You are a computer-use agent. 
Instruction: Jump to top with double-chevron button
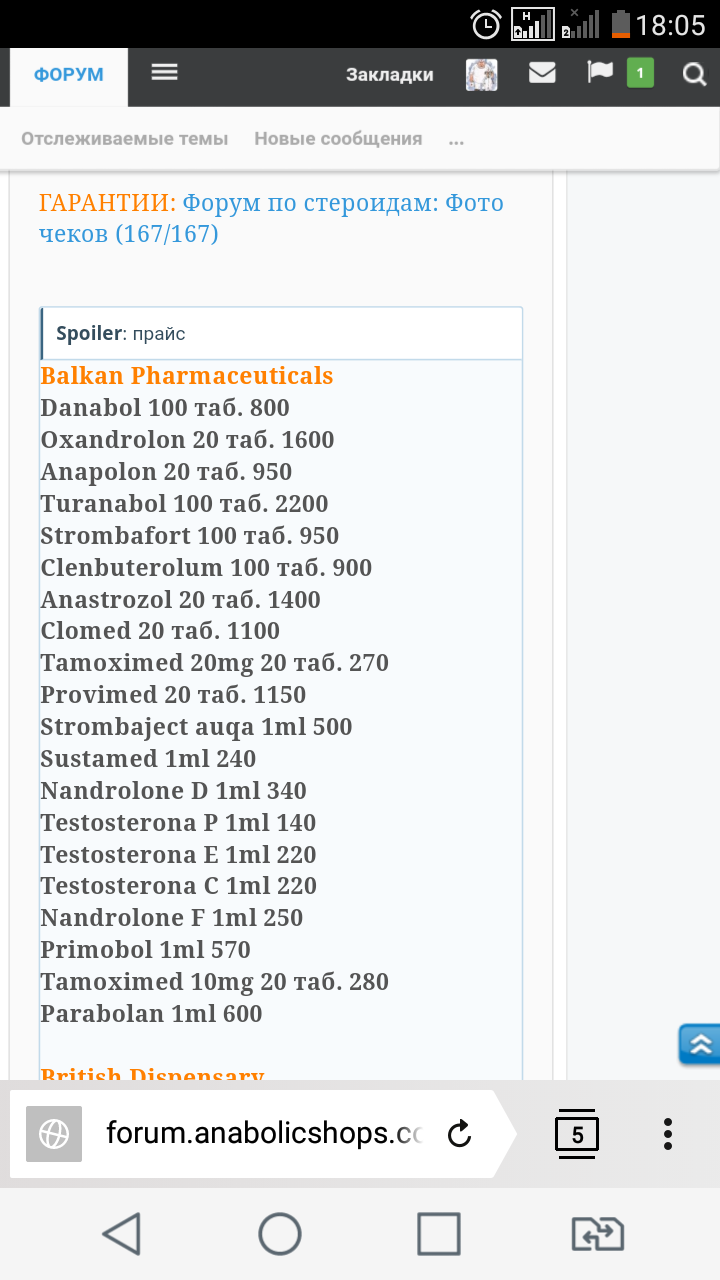[699, 1045]
